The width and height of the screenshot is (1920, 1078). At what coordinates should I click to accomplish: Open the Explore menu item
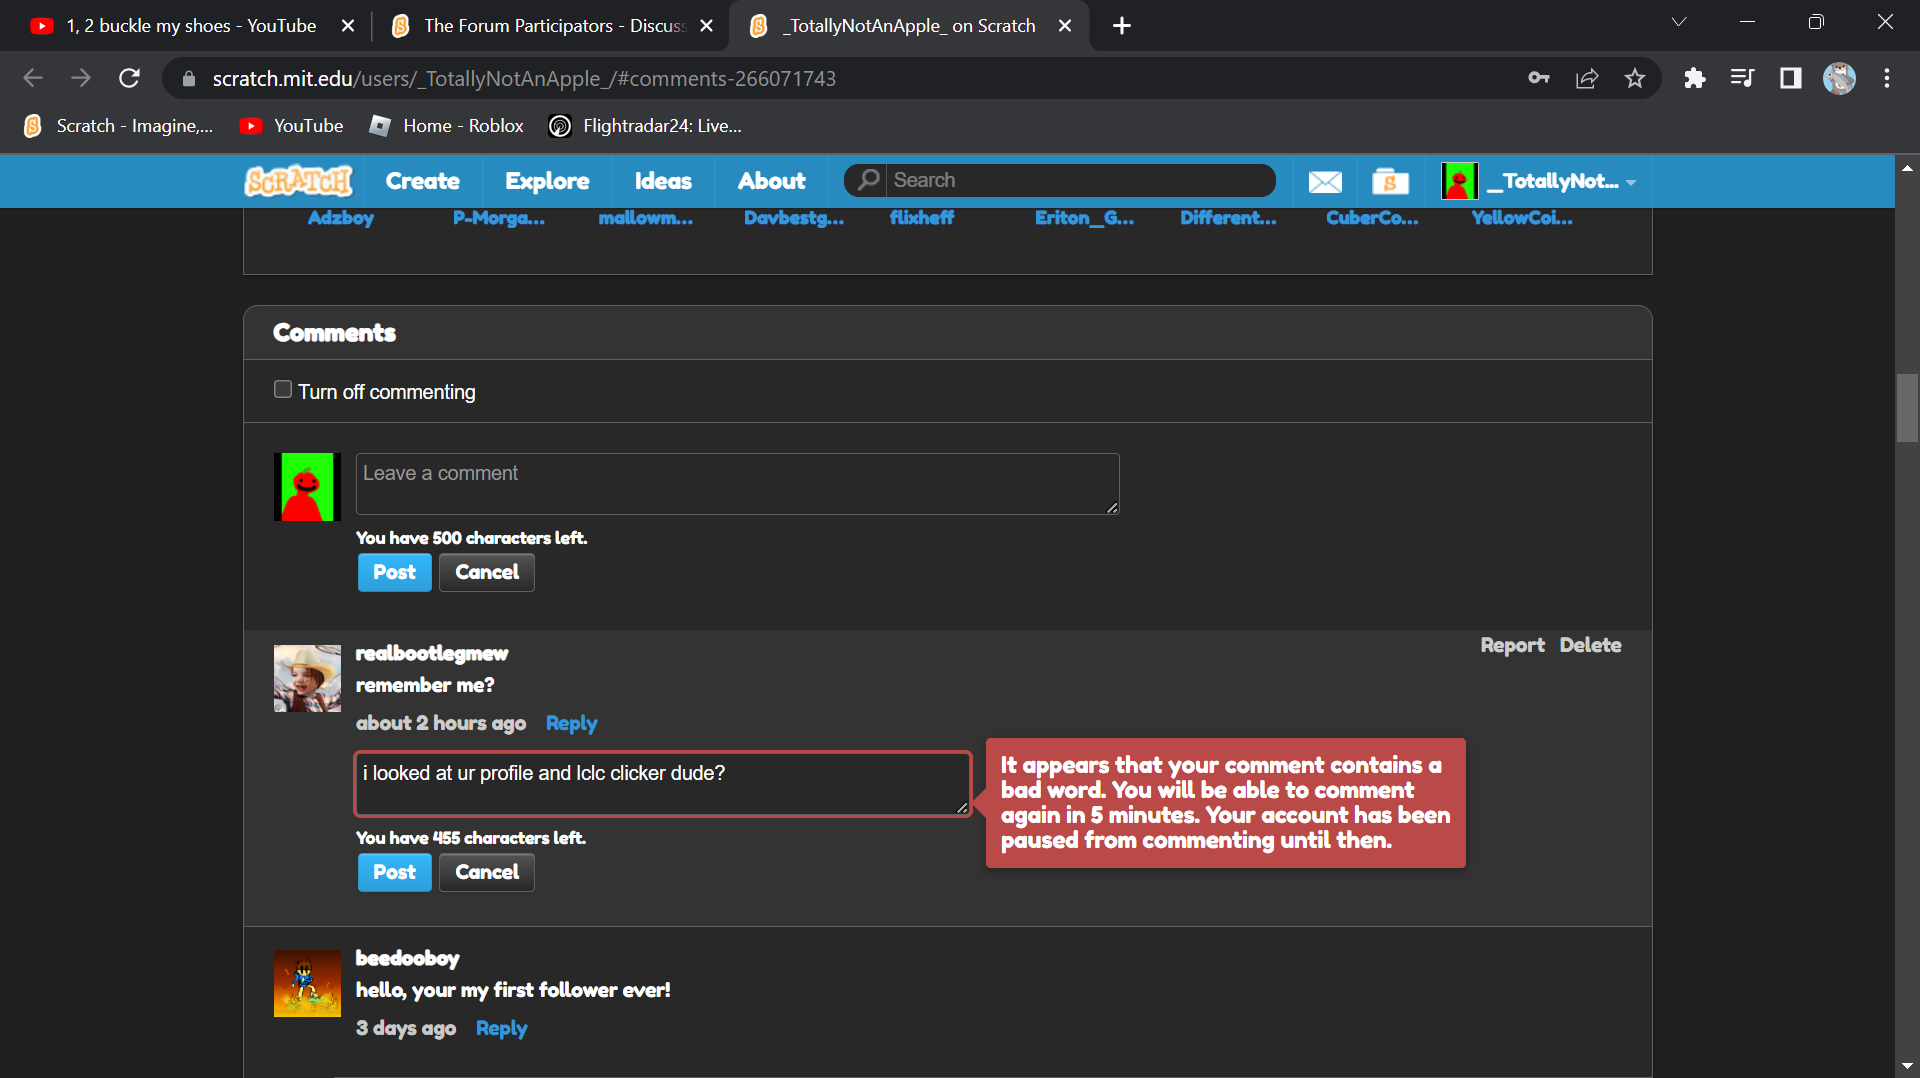tap(547, 181)
